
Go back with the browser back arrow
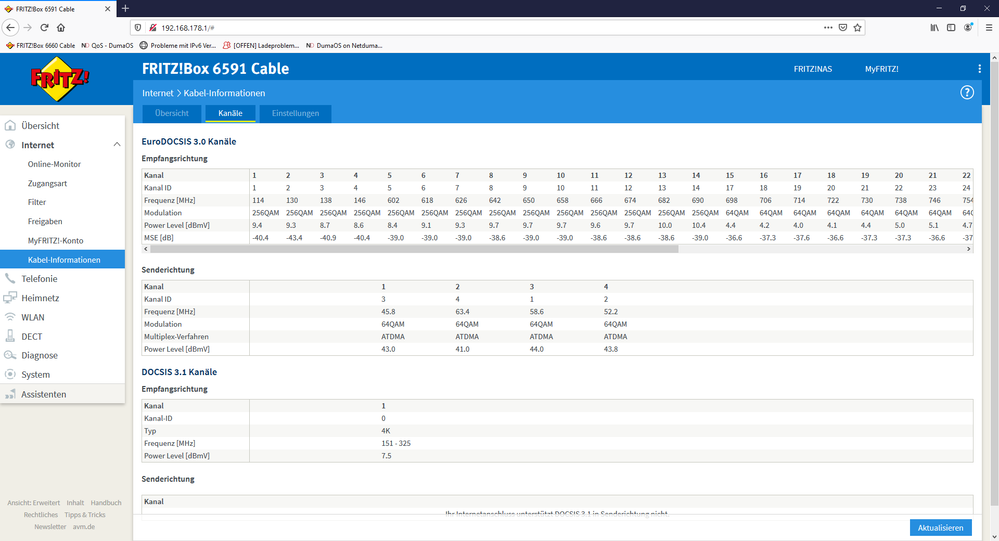tap(10, 27)
